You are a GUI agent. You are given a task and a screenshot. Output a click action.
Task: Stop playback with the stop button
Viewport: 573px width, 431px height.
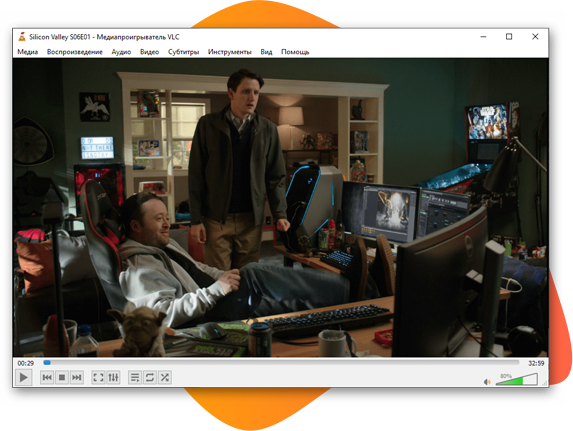coord(62,377)
